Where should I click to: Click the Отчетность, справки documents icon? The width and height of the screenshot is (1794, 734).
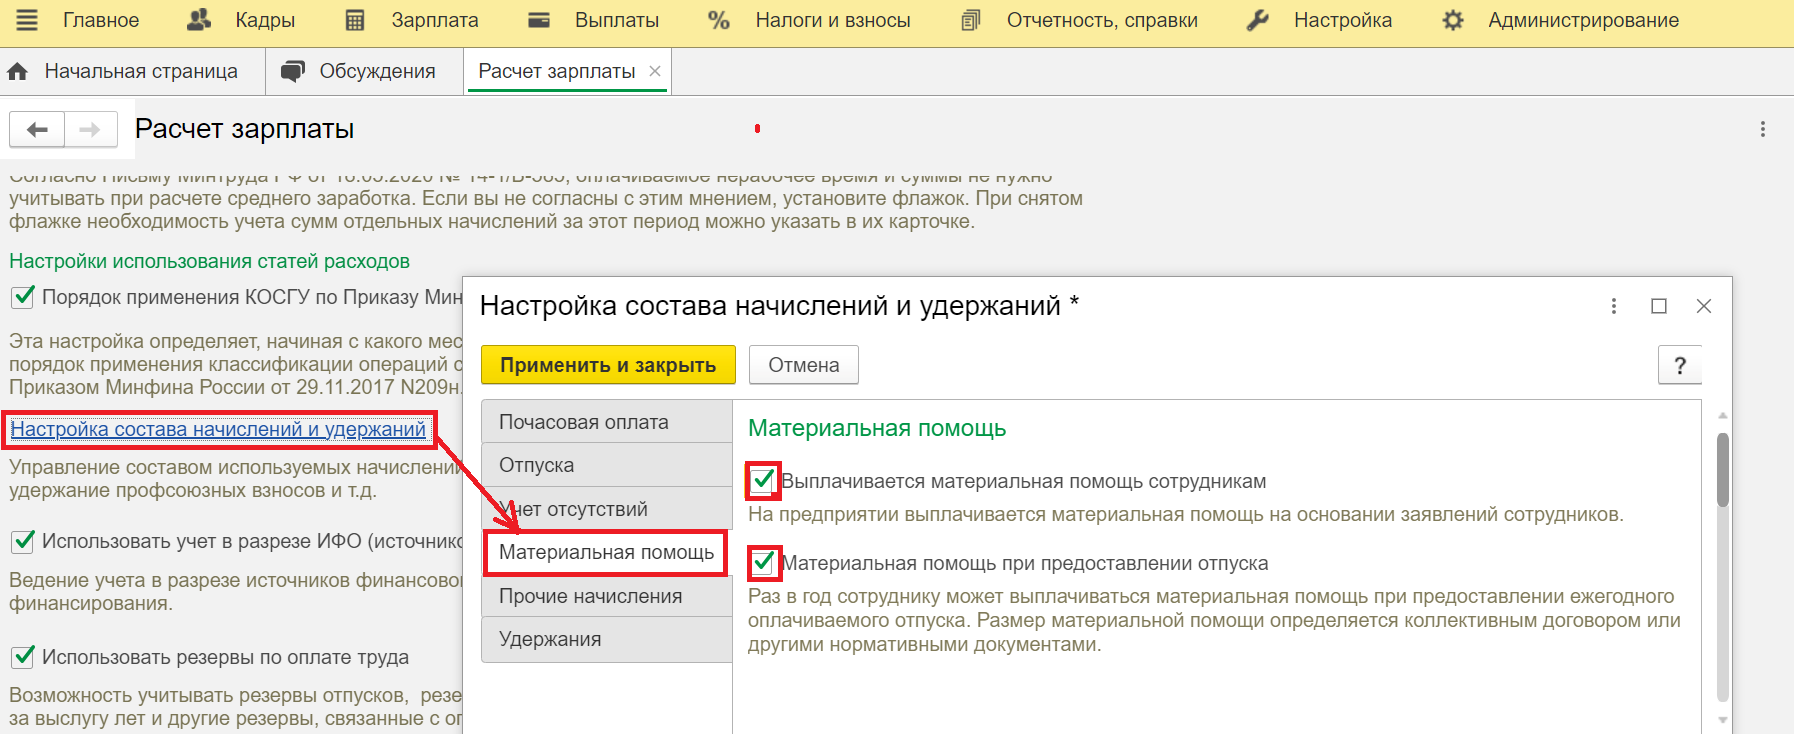pyautogui.click(x=971, y=20)
